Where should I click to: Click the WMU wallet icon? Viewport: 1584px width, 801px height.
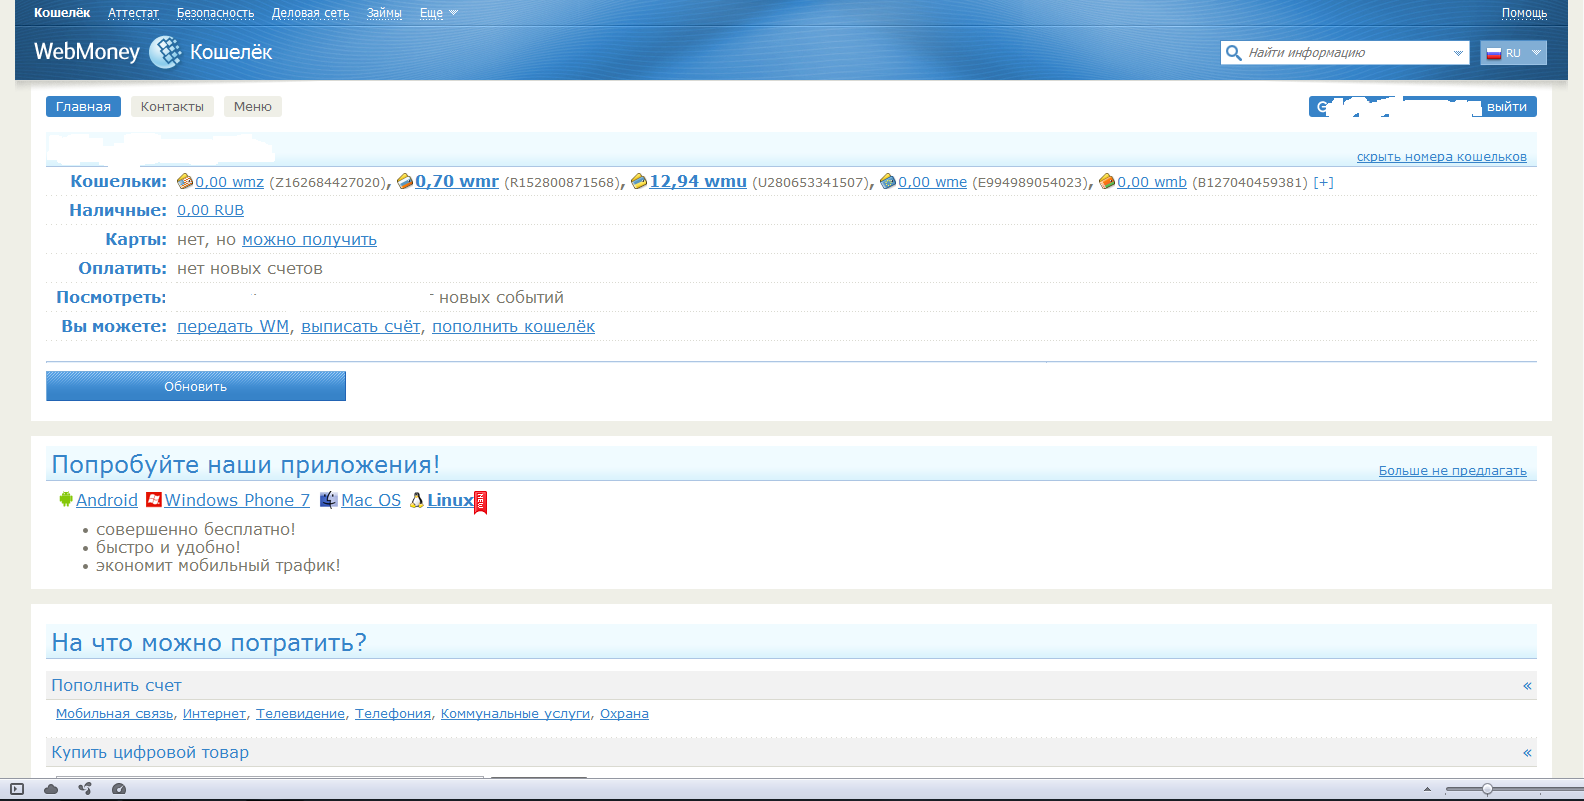pyautogui.click(x=639, y=182)
